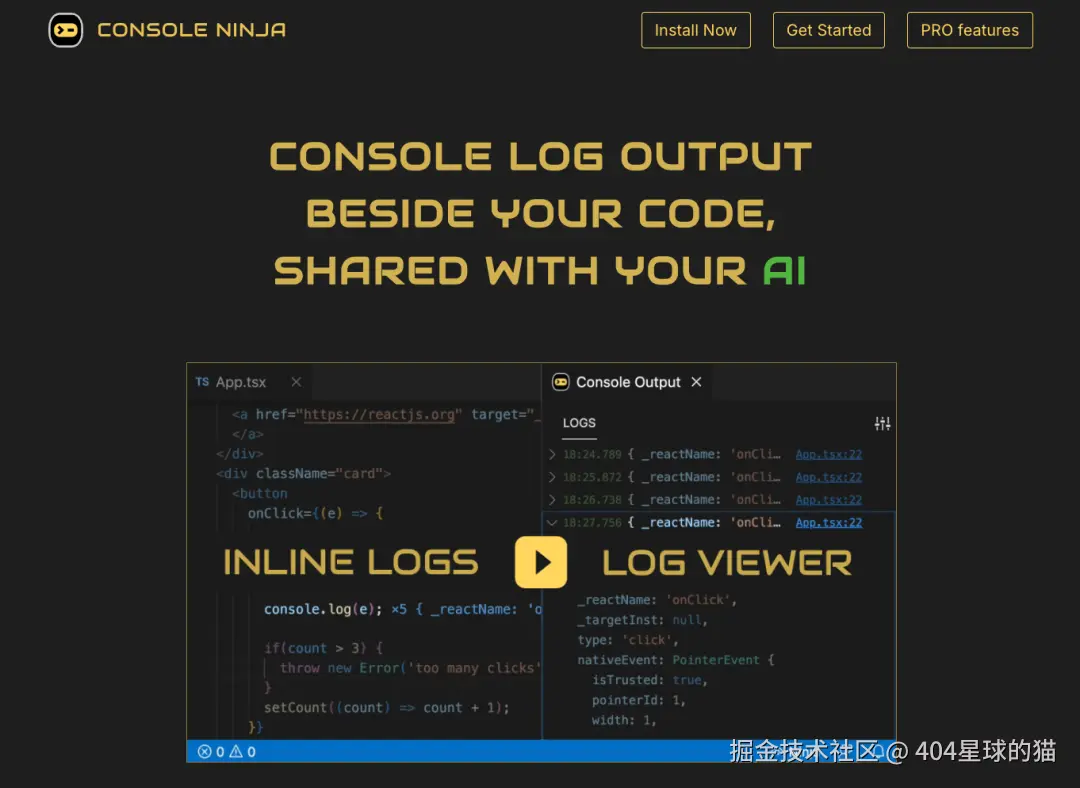Click the TS file type icon on App.tsx tab
This screenshot has height=788, width=1080.
coord(202,382)
